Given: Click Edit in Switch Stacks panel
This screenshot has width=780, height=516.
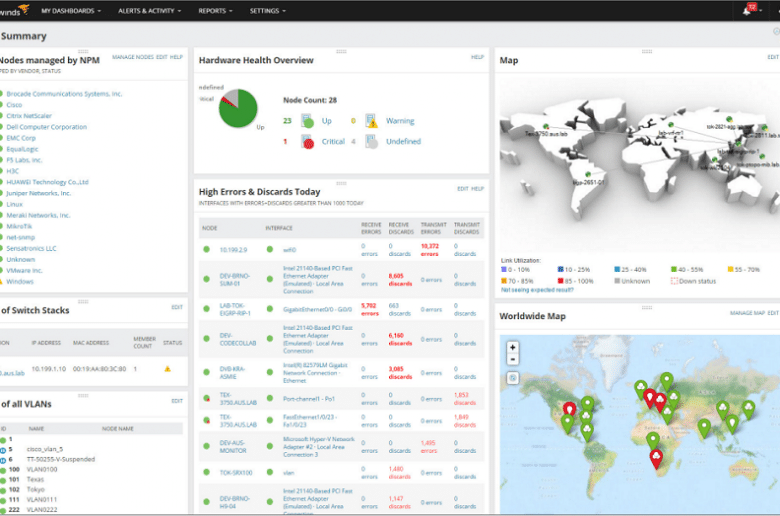Looking at the screenshot, I should point(177,307).
